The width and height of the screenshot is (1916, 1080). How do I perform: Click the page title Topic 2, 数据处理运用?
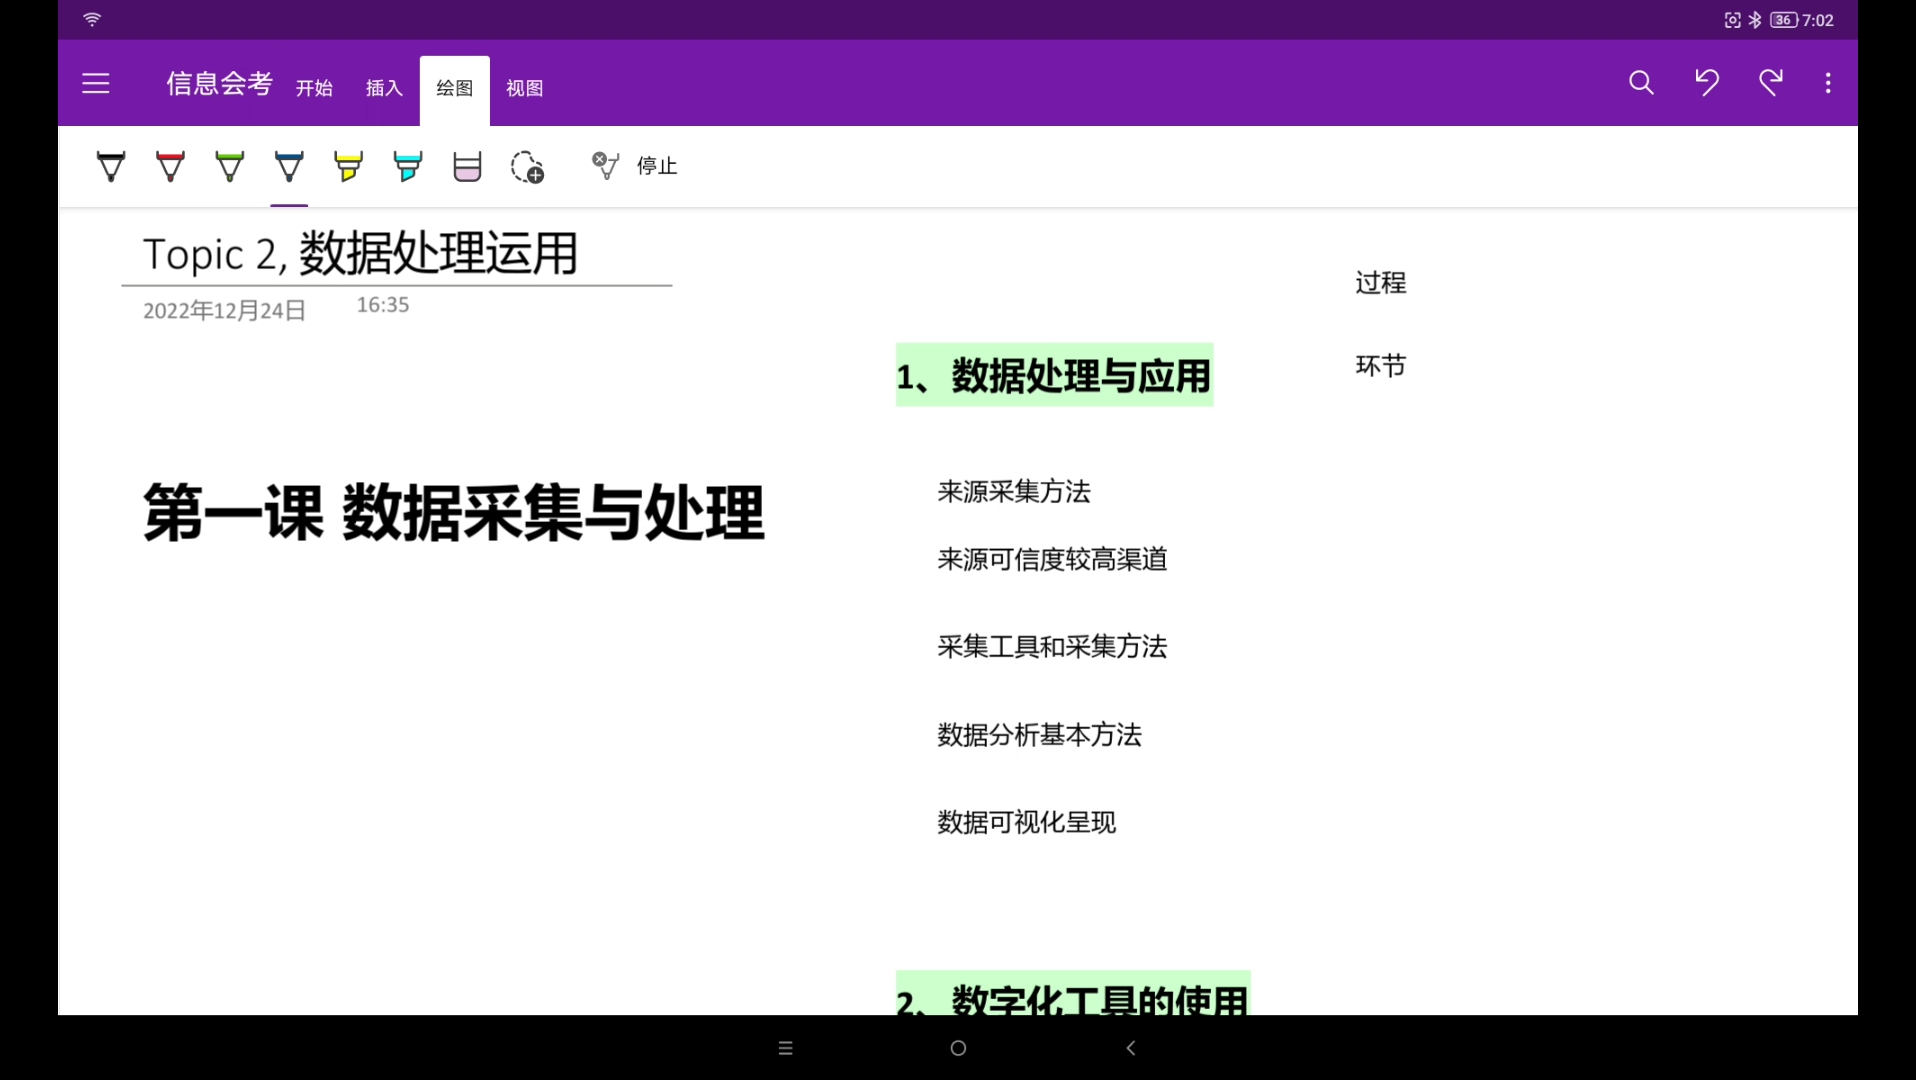coord(361,254)
